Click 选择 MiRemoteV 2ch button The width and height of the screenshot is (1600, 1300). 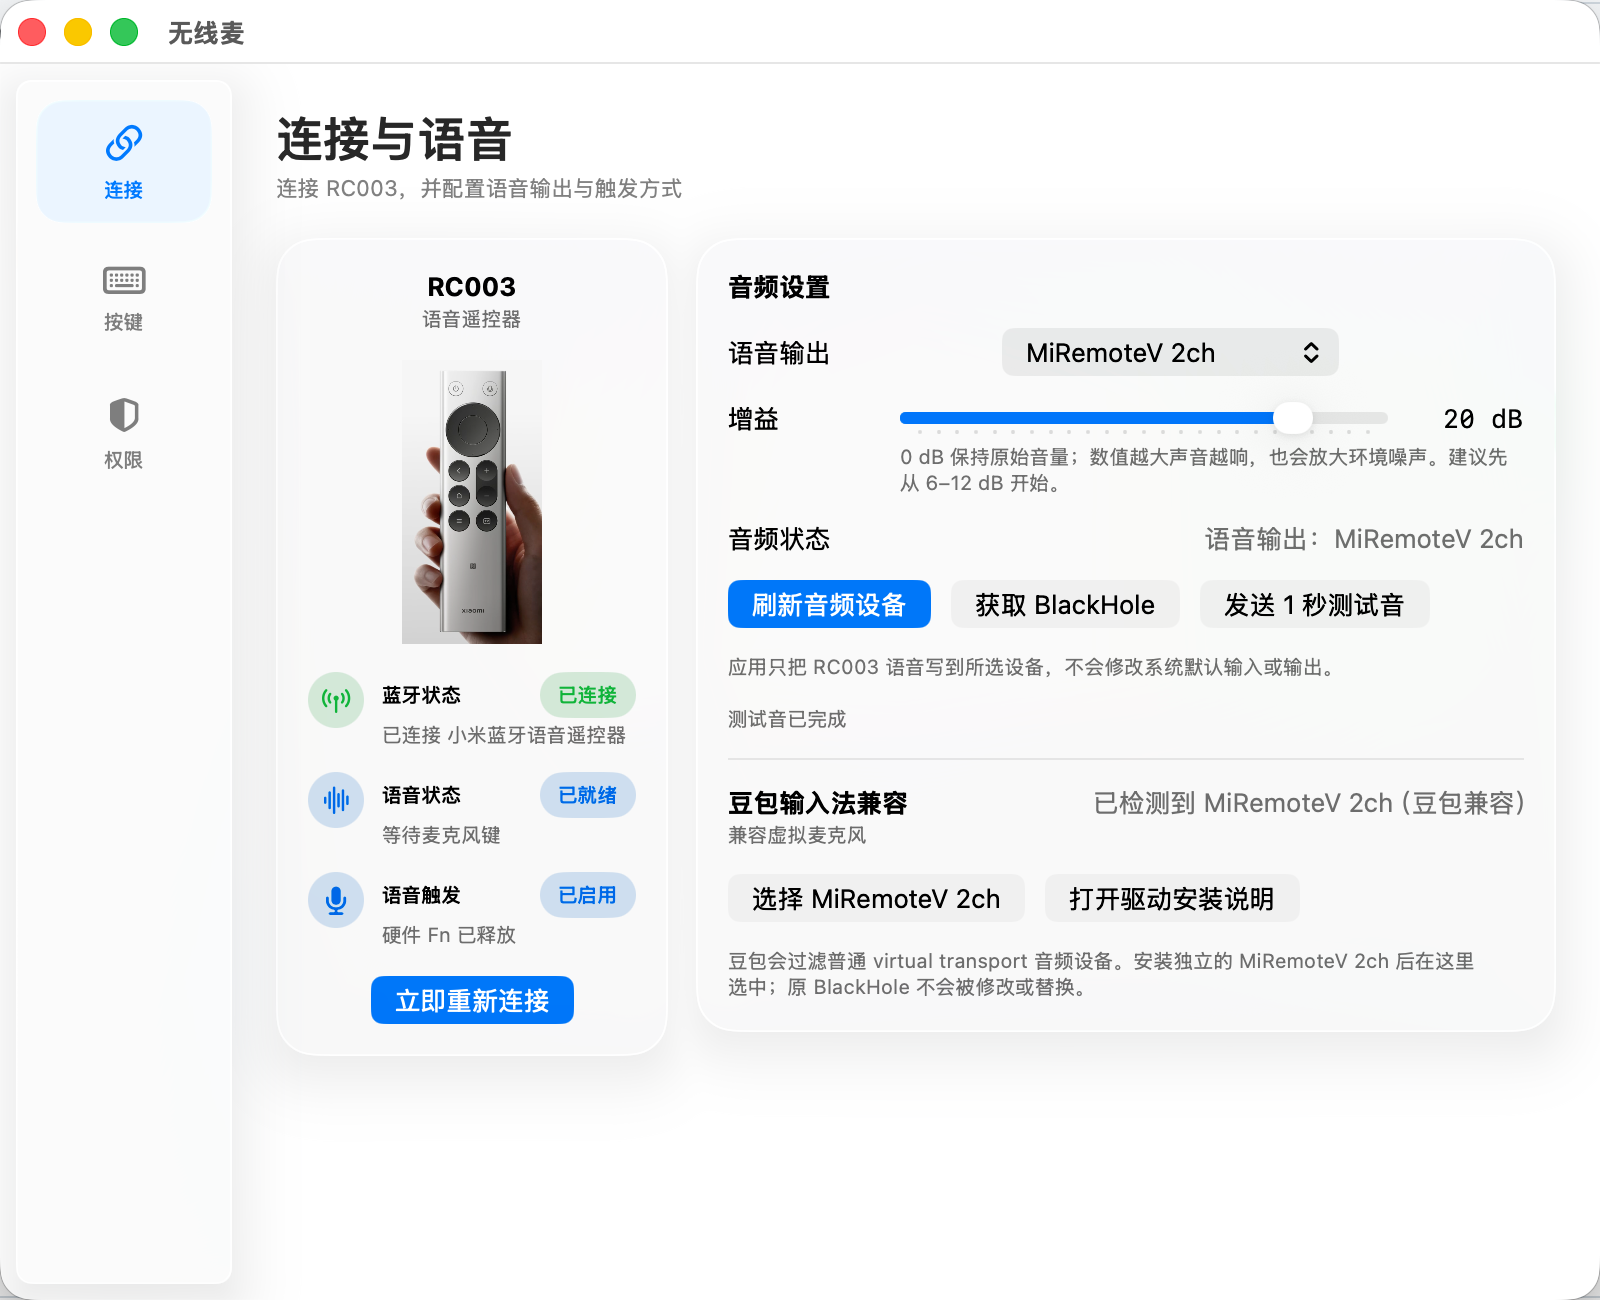[x=876, y=898]
